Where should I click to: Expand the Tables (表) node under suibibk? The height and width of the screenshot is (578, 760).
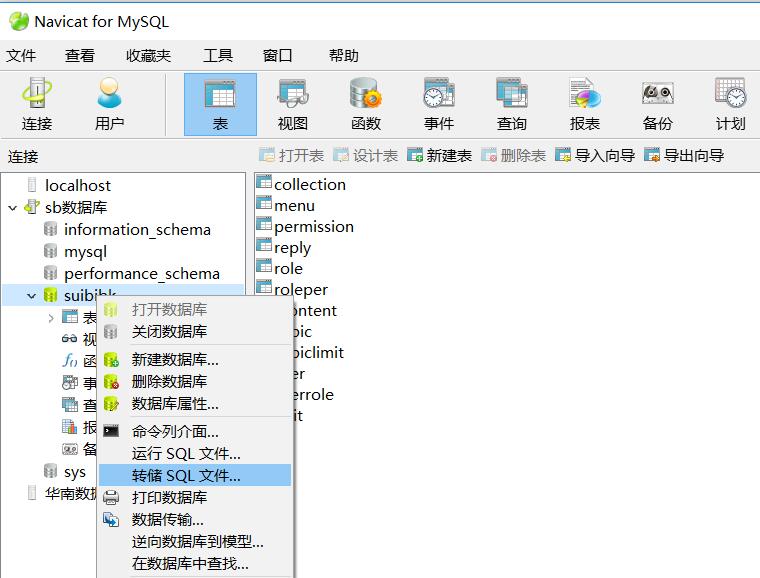51,318
